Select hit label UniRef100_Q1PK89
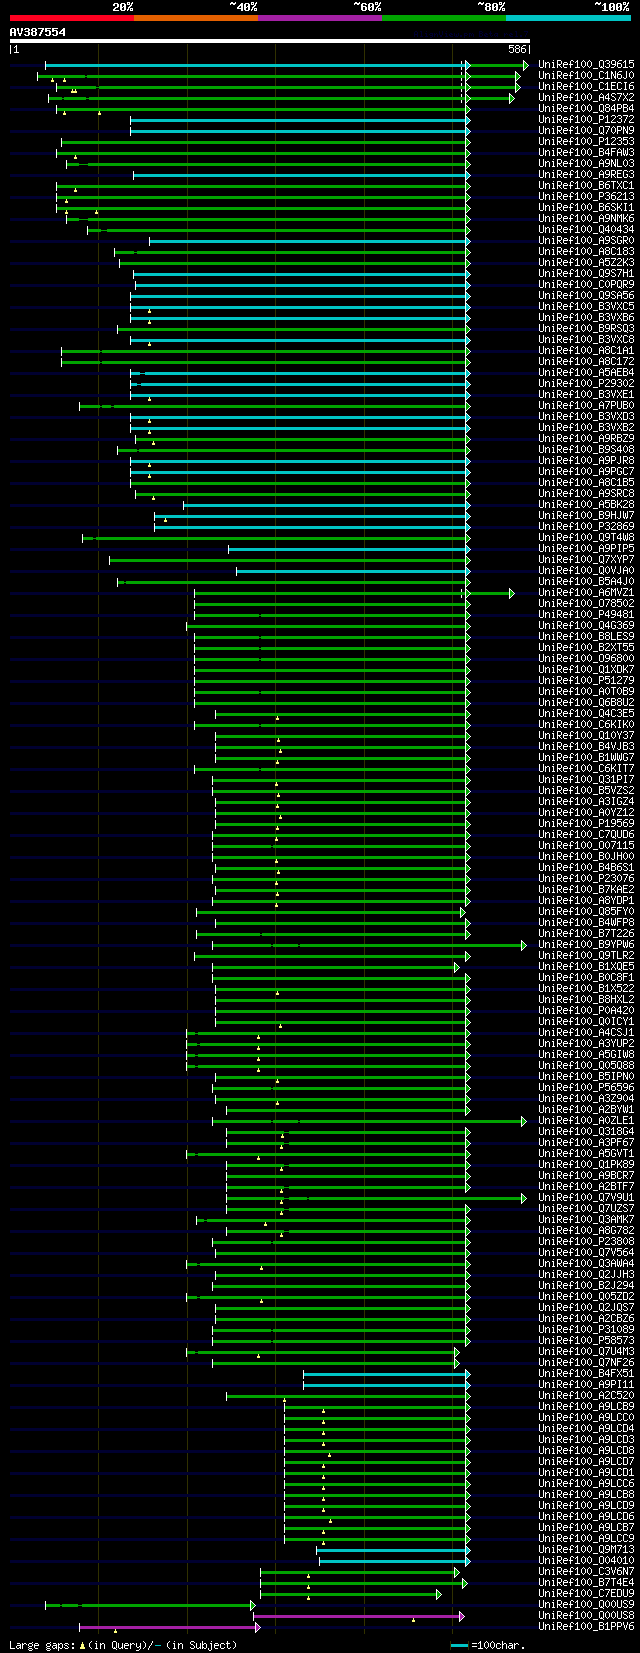This screenshot has height=1653, width=640. [586, 1164]
